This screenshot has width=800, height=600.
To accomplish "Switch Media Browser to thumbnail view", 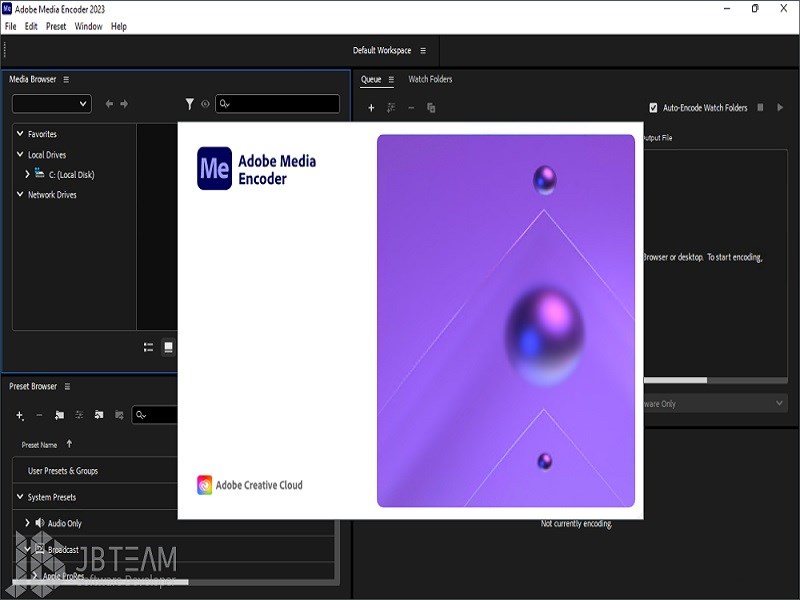I will click(x=168, y=347).
